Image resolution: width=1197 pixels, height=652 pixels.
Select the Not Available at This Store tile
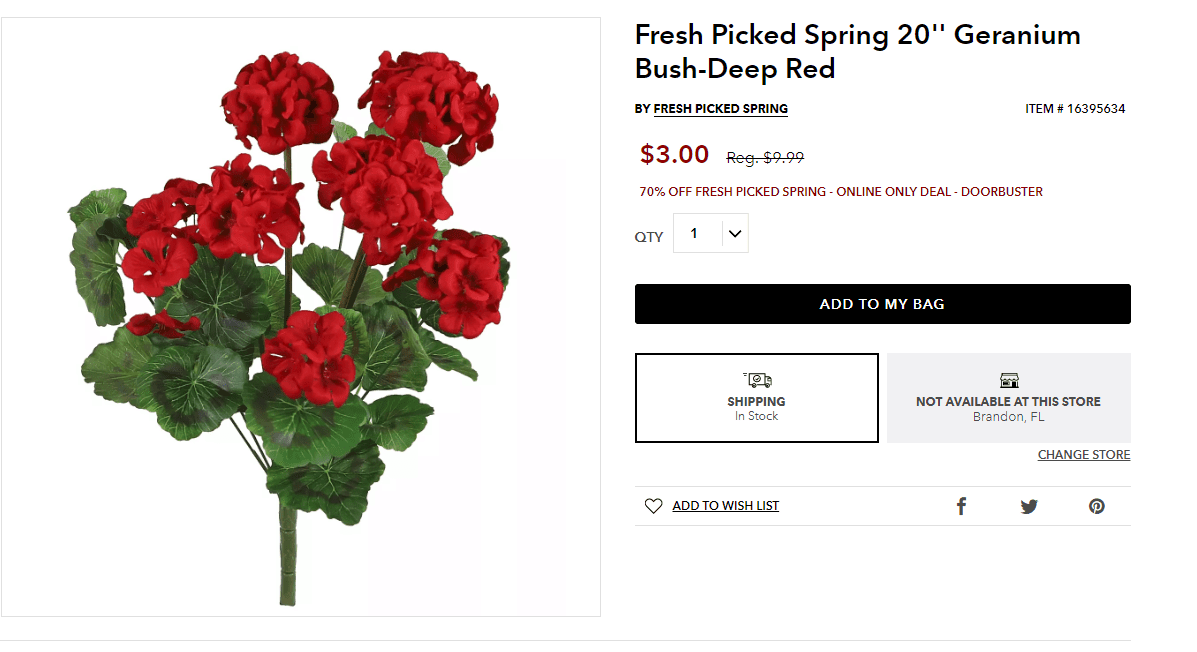coord(1008,398)
